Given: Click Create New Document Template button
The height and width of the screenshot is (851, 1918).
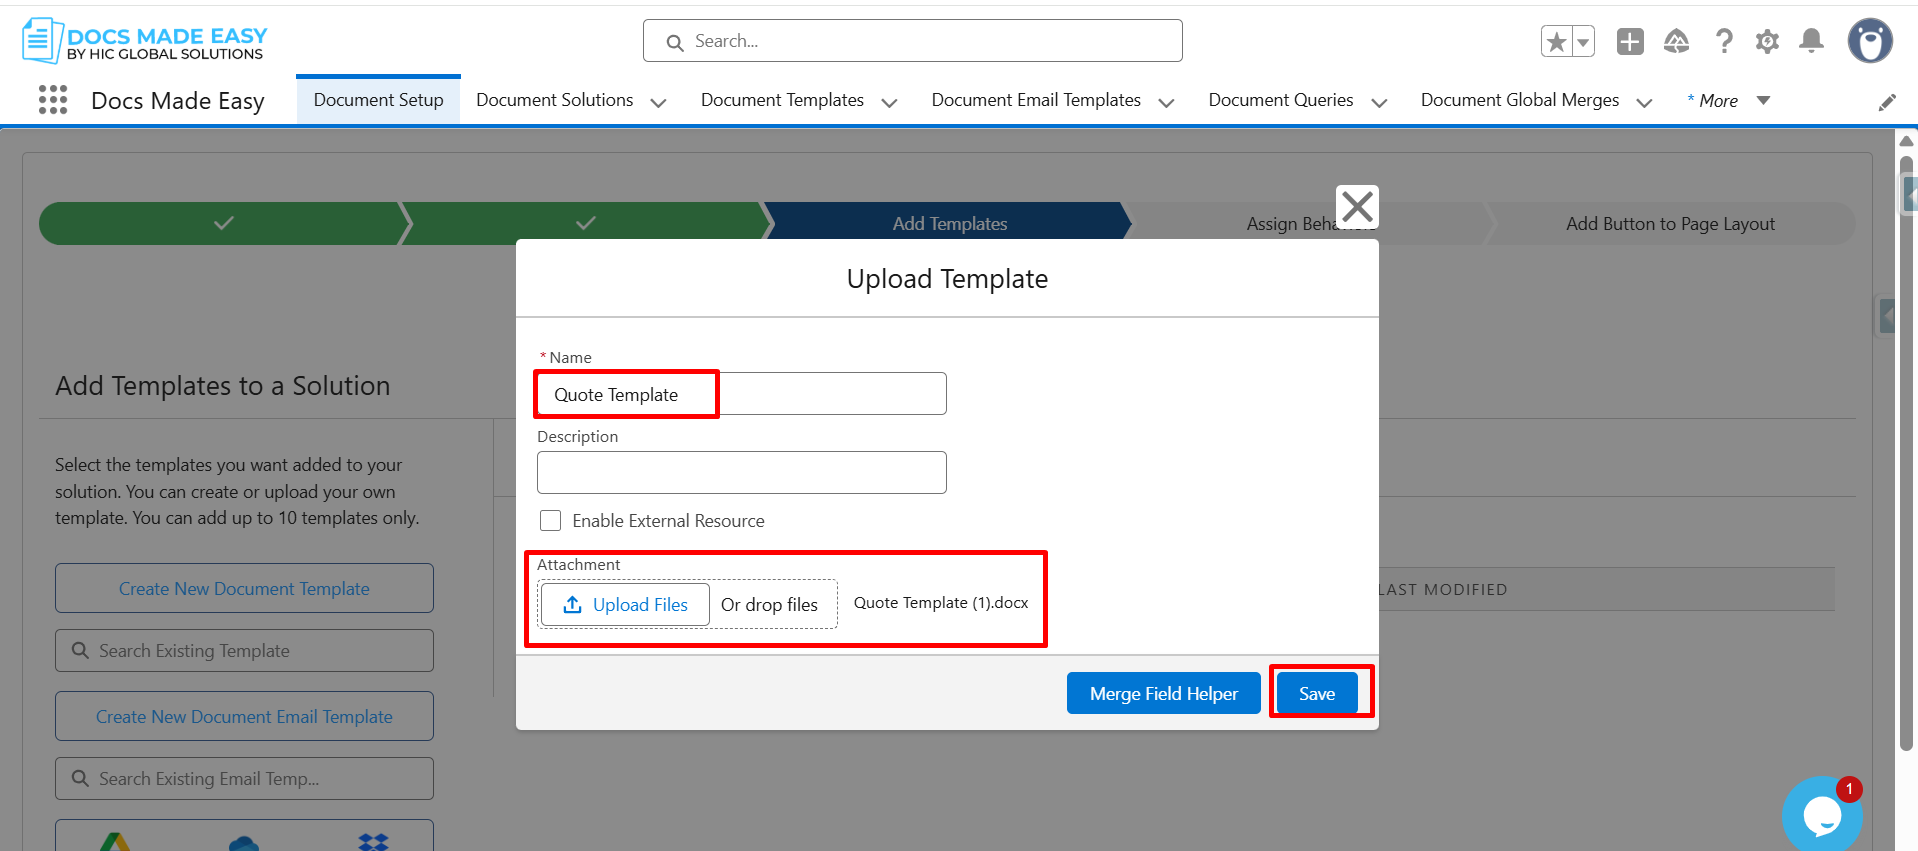Looking at the screenshot, I should coord(244,588).
